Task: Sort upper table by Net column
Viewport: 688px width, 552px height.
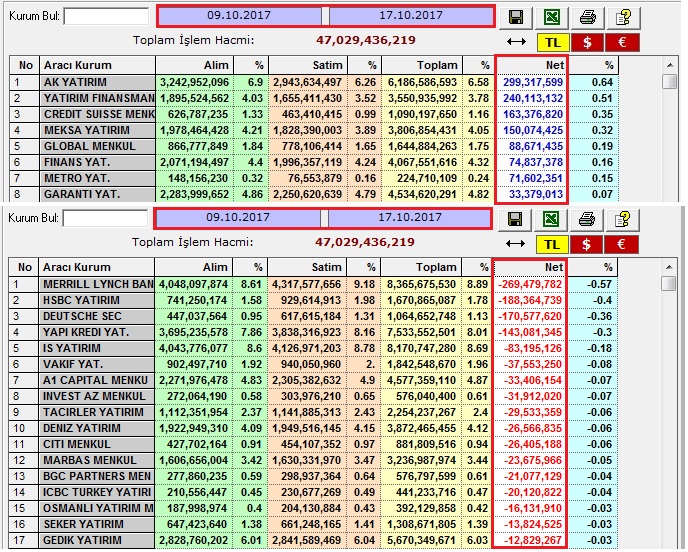Action: tap(532, 65)
